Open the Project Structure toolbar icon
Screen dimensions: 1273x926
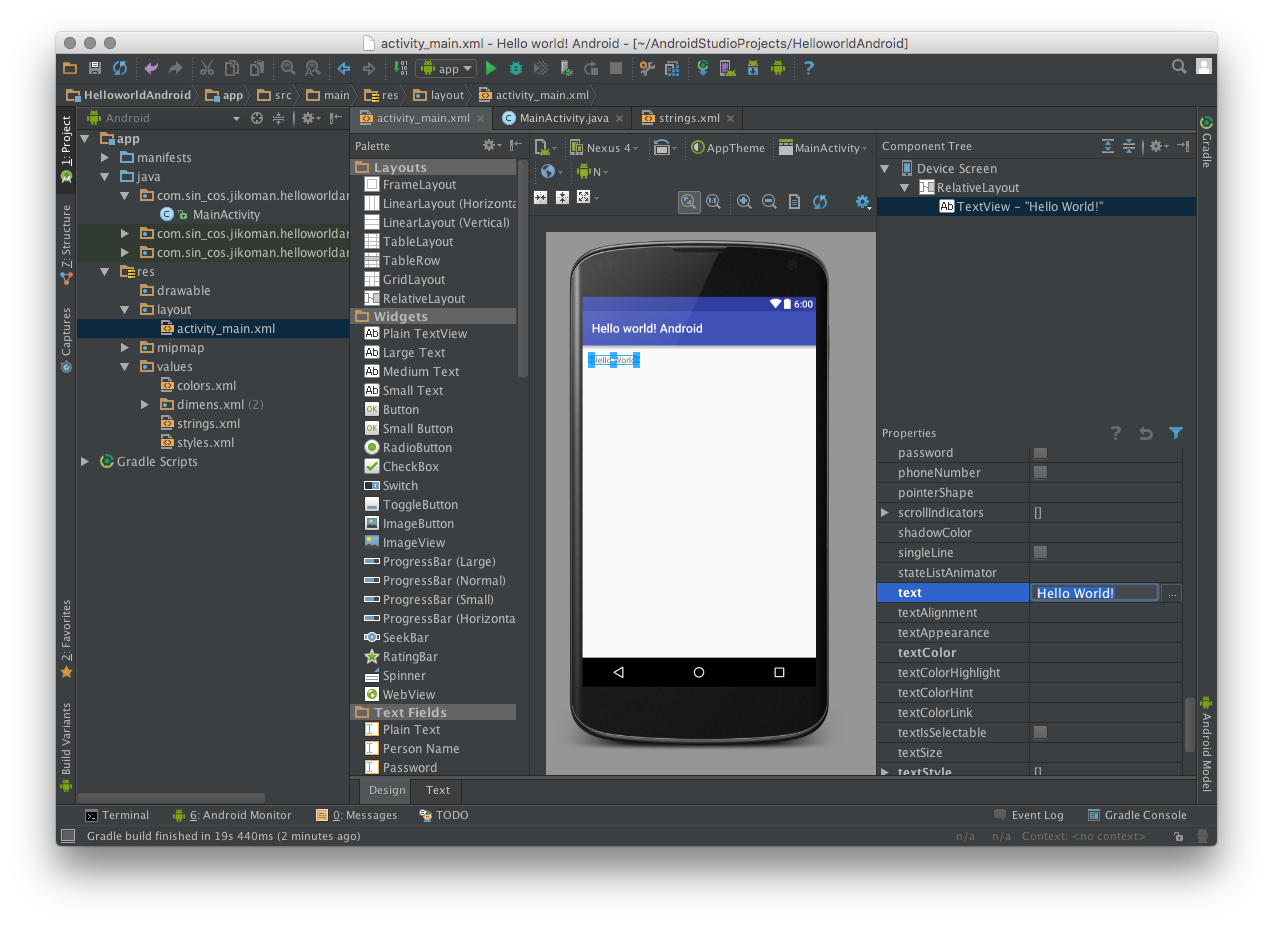pyautogui.click(x=672, y=68)
